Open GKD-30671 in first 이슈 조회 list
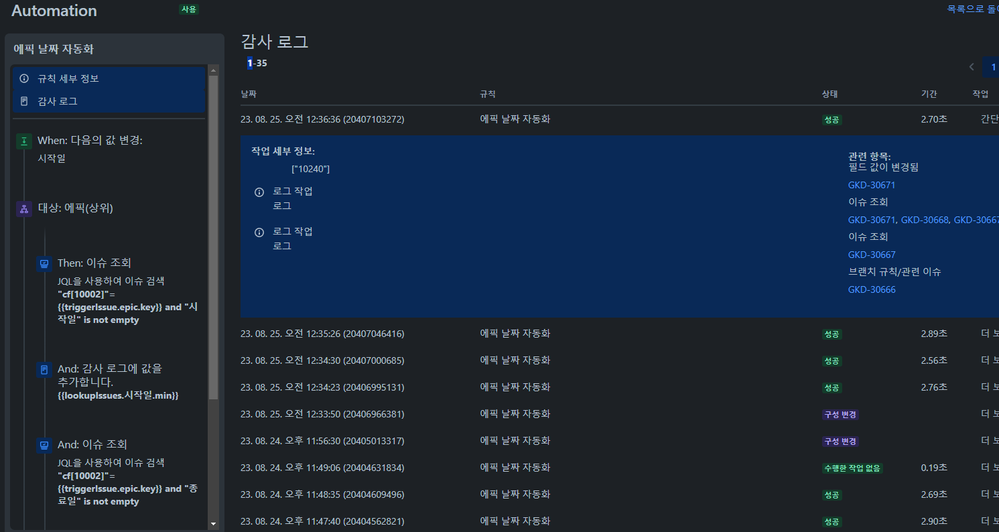 [871, 220]
